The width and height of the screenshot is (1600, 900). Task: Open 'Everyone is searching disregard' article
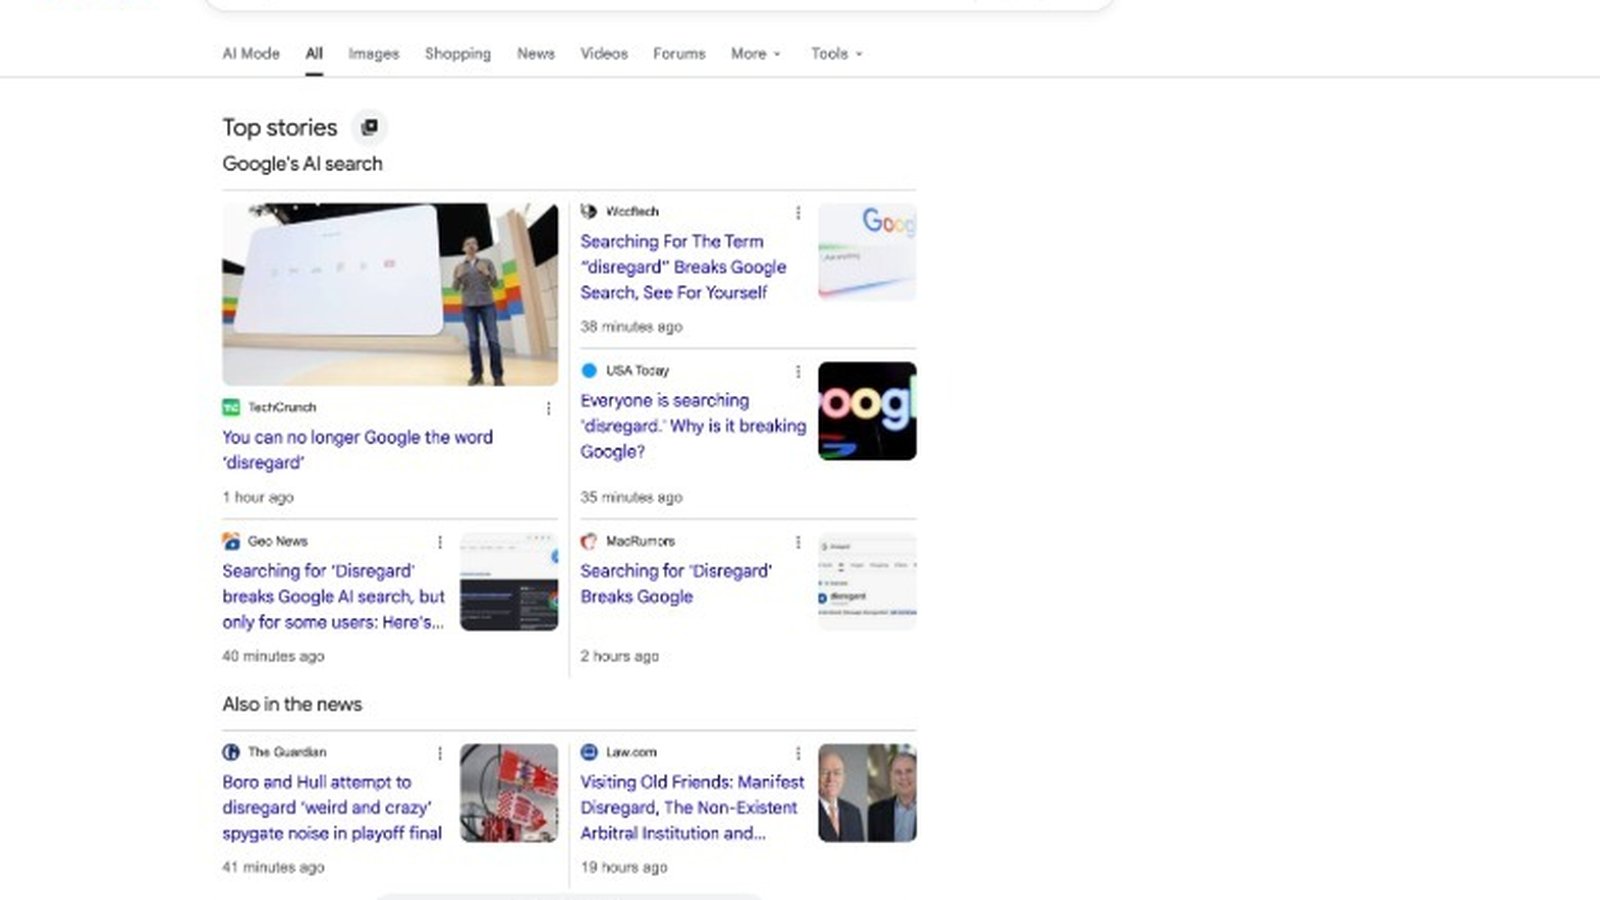point(693,426)
